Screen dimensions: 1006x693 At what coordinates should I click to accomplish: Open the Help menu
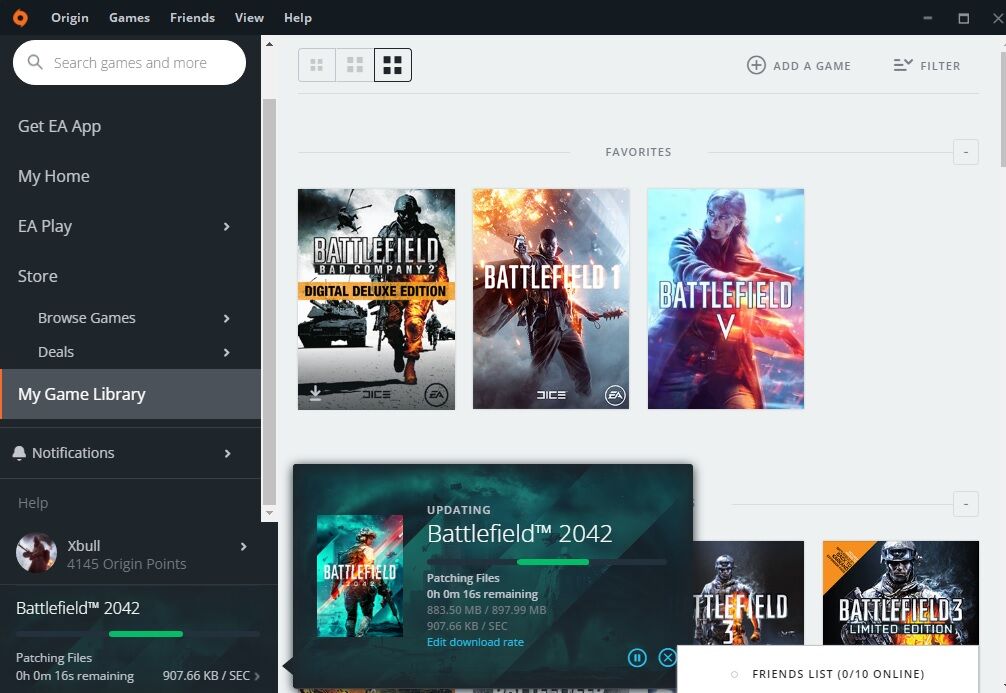(298, 18)
